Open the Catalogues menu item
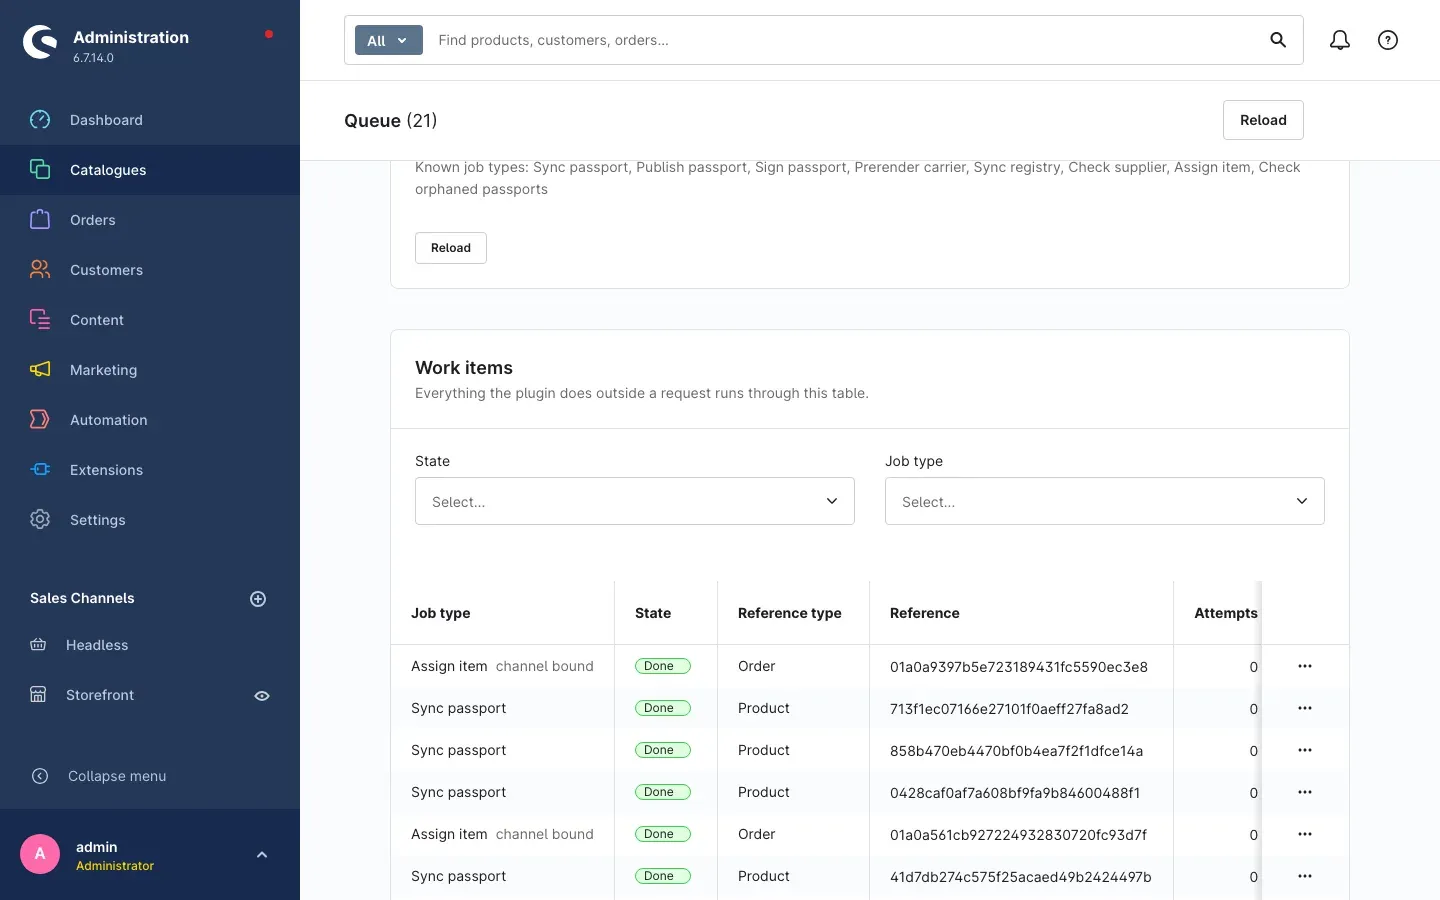The width and height of the screenshot is (1440, 900). coord(150,170)
